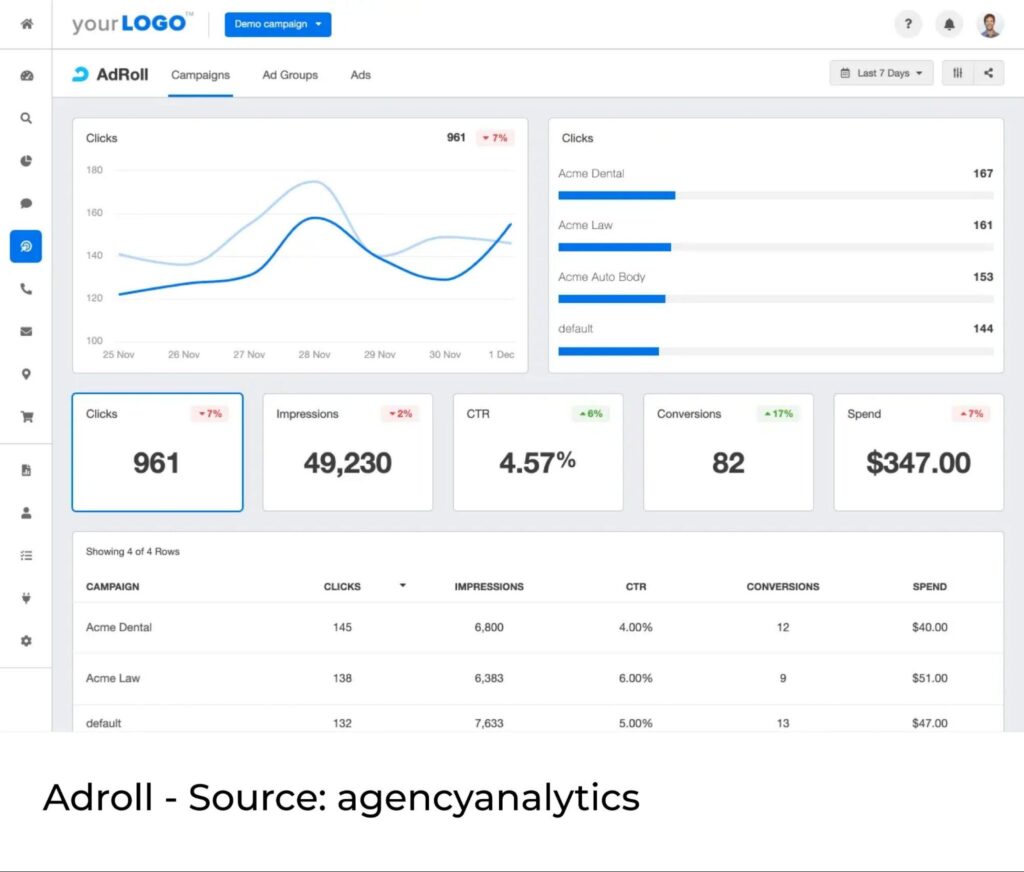Share the report with the share icon

(x=989, y=73)
